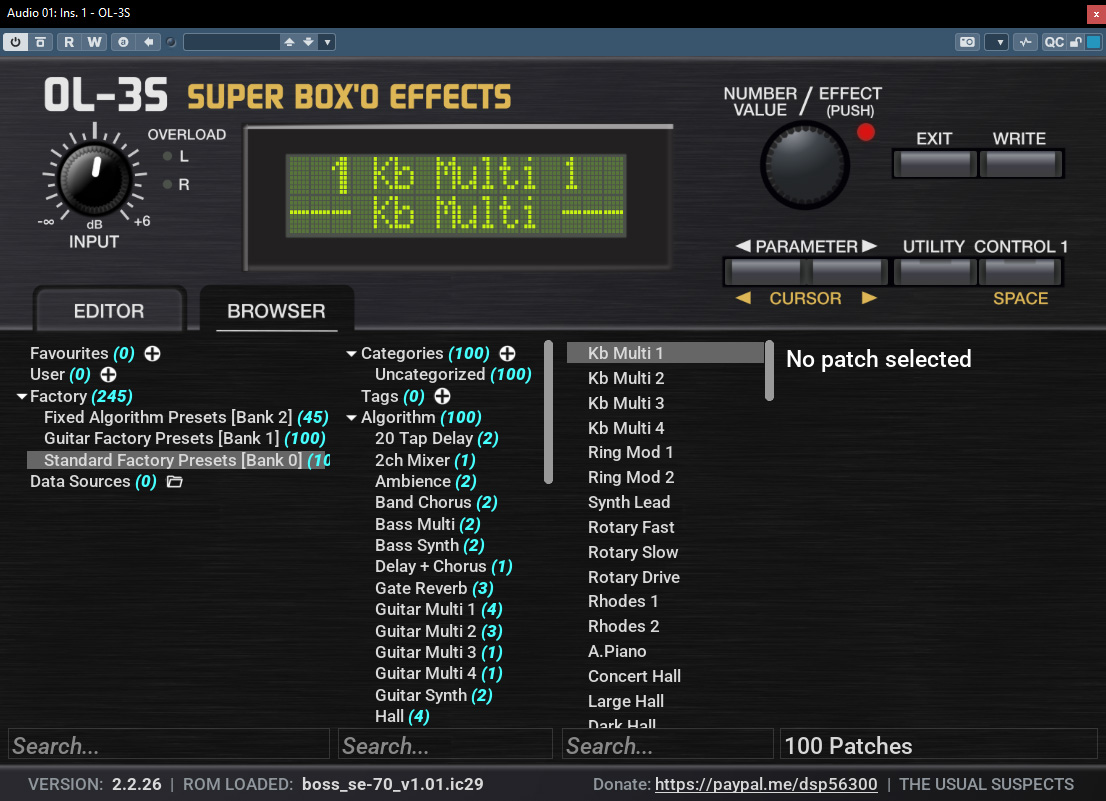Load the next preset arrow
The width and height of the screenshot is (1106, 801).
click(x=308, y=42)
